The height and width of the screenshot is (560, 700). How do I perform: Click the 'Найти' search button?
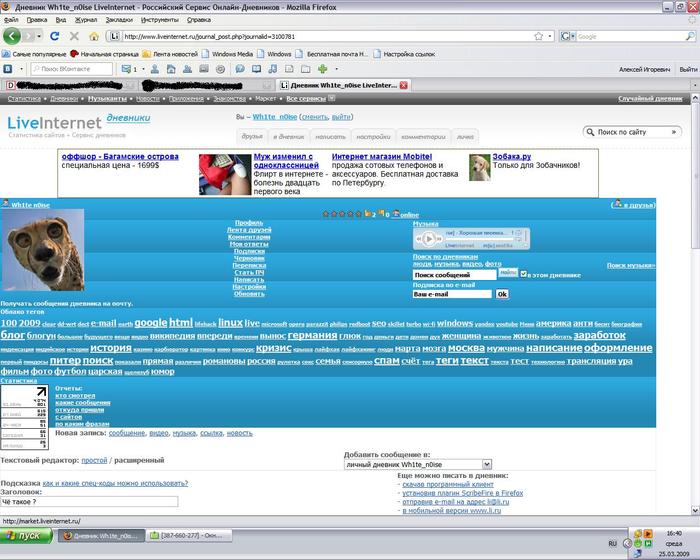[508, 272]
